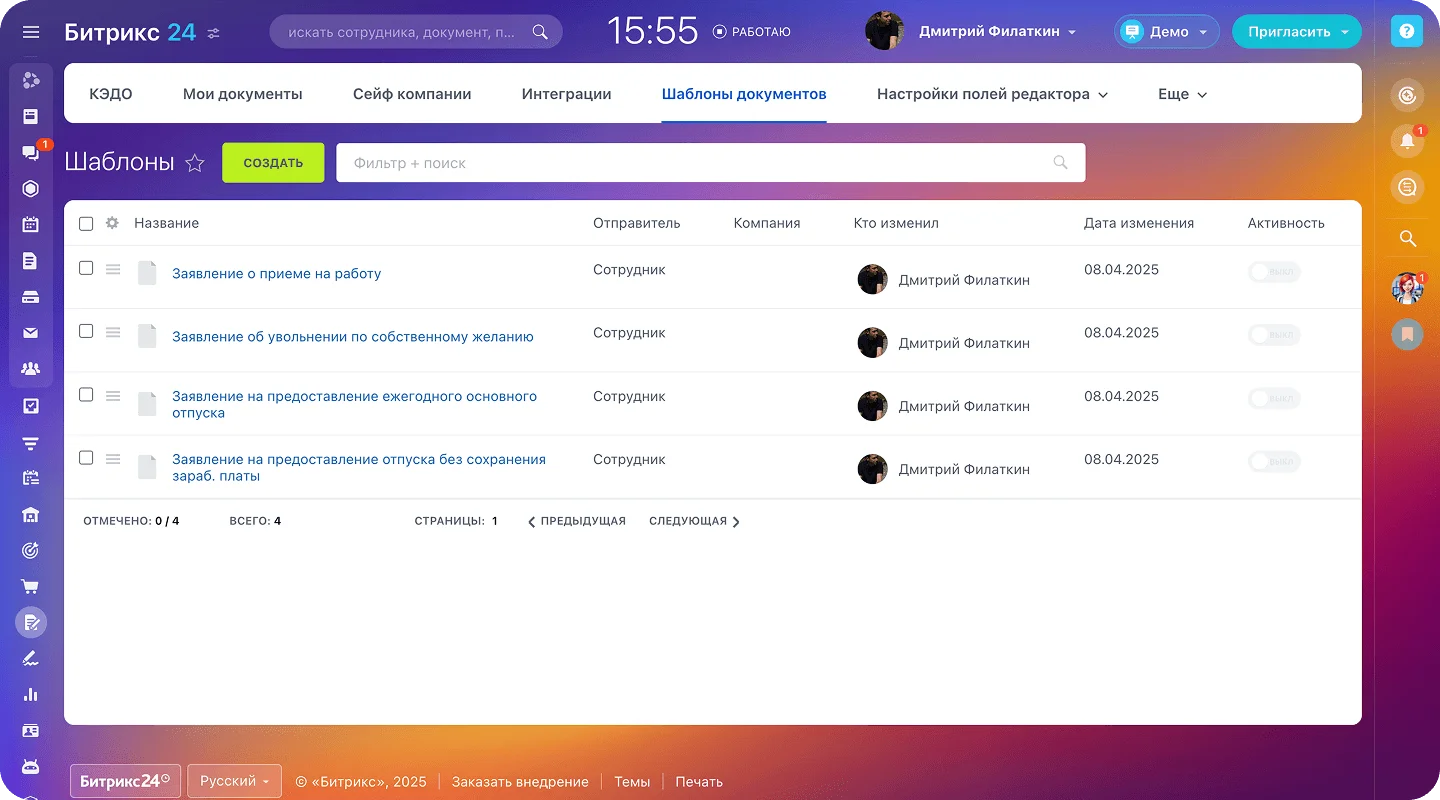Screen dimensions: 1440x800
Task: Click the shopping cart icon in sidebar
Action: [x=31, y=586]
